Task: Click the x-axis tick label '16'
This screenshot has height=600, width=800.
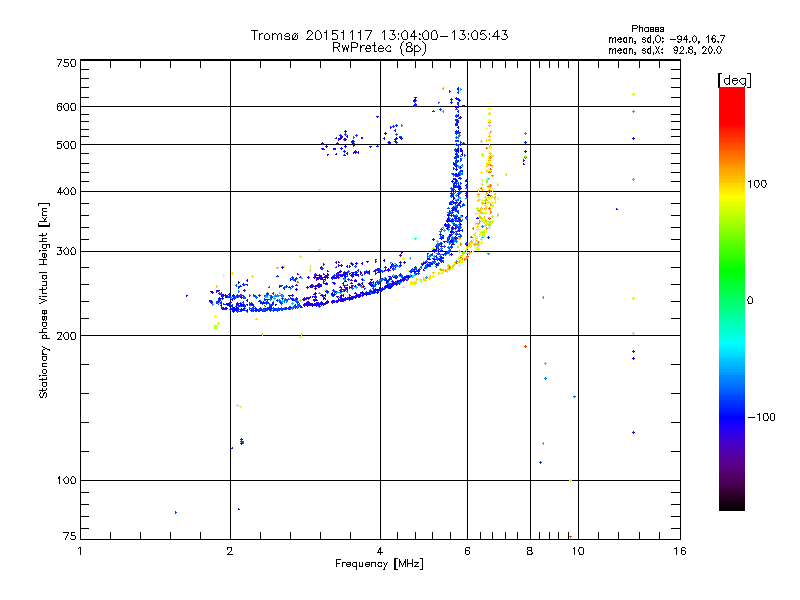Action: coord(680,551)
